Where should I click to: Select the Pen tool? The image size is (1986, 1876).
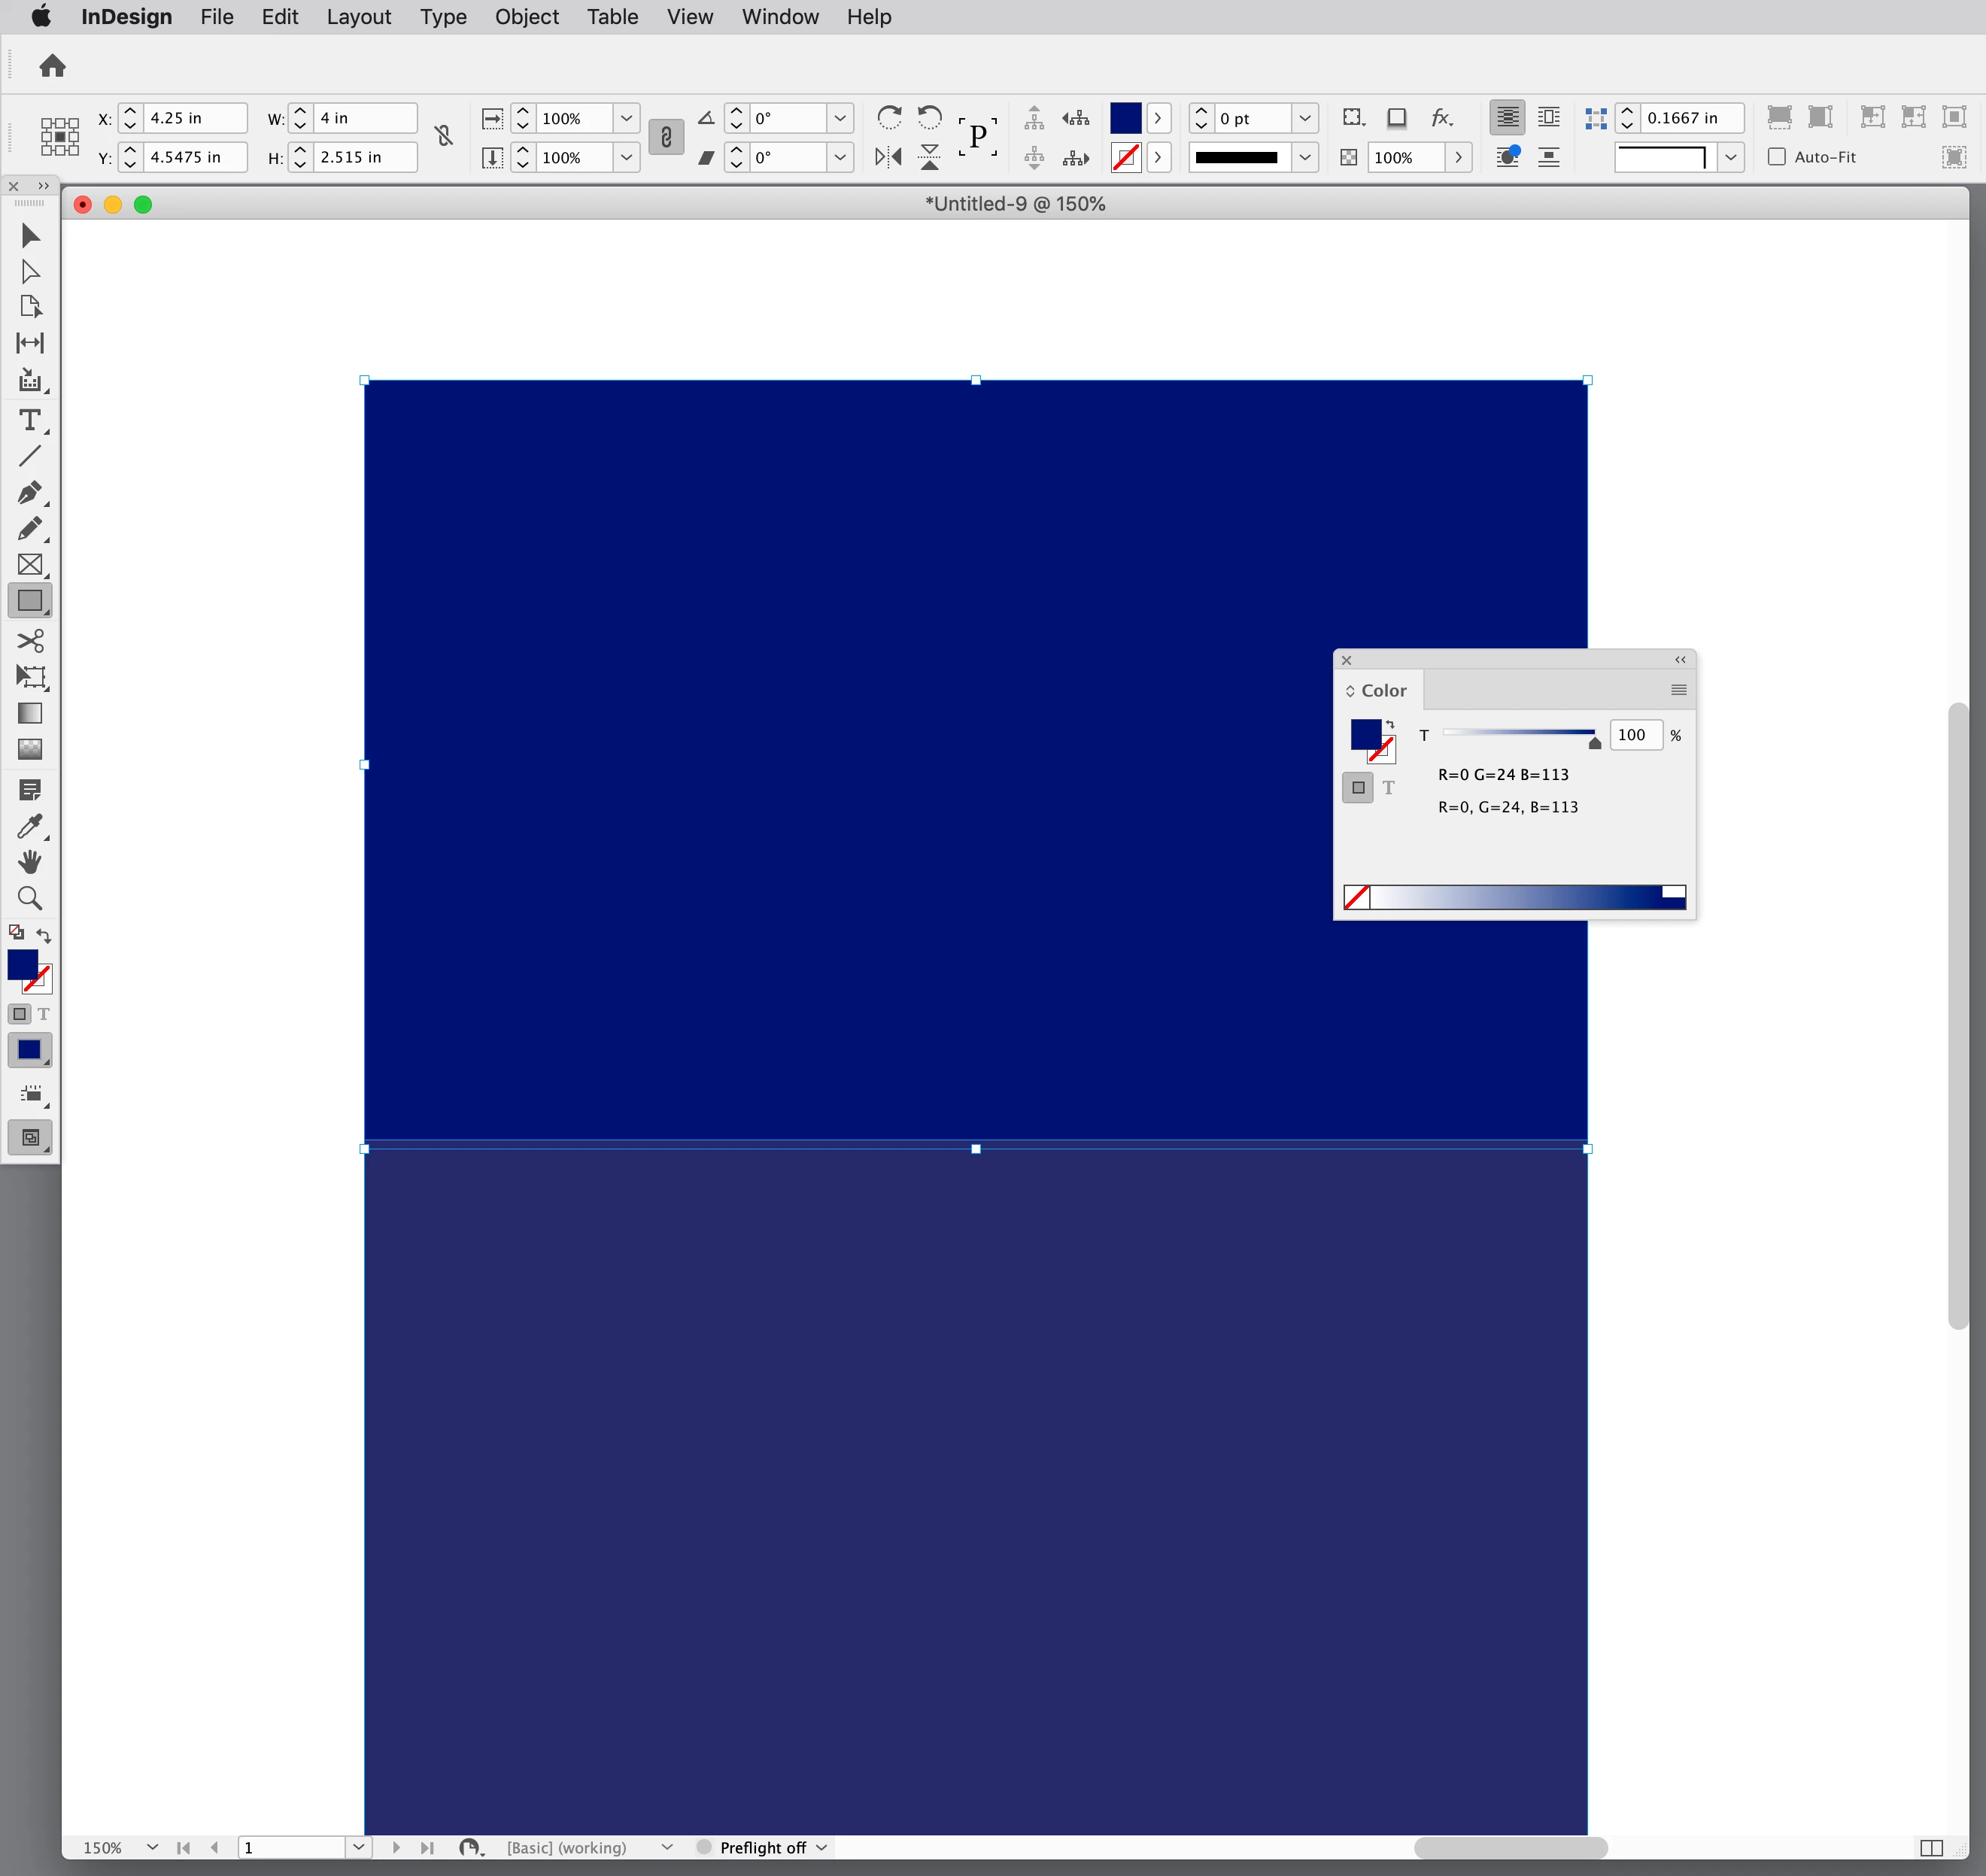click(x=30, y=493)
